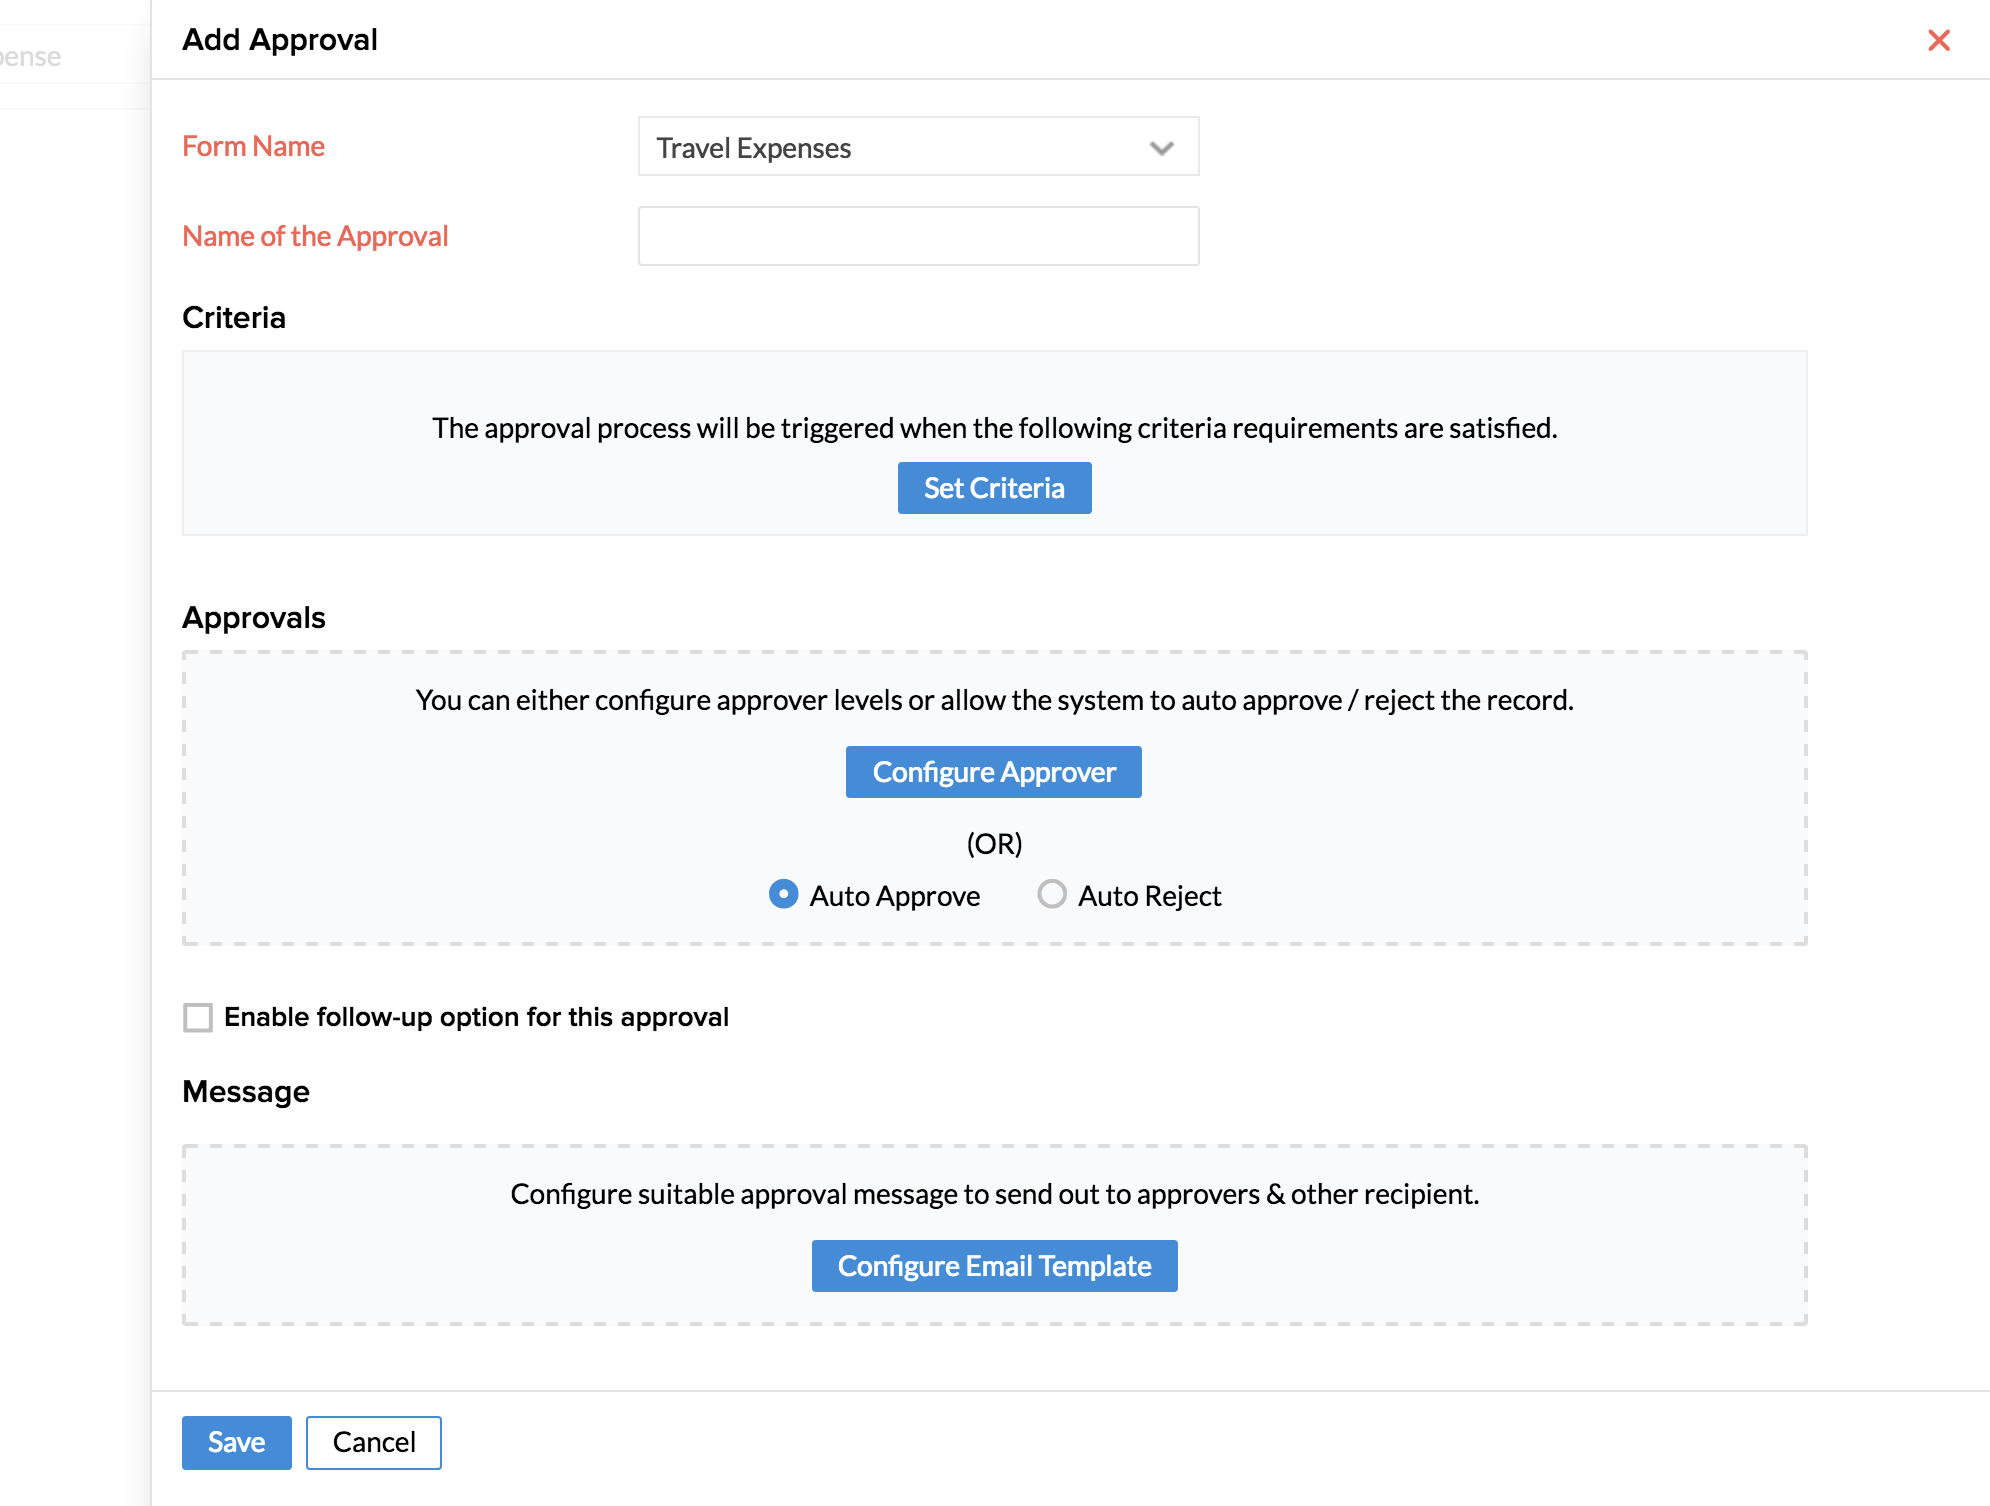Save the approval
This screenshot has width=1990, height=1506.
point(236,1442)
